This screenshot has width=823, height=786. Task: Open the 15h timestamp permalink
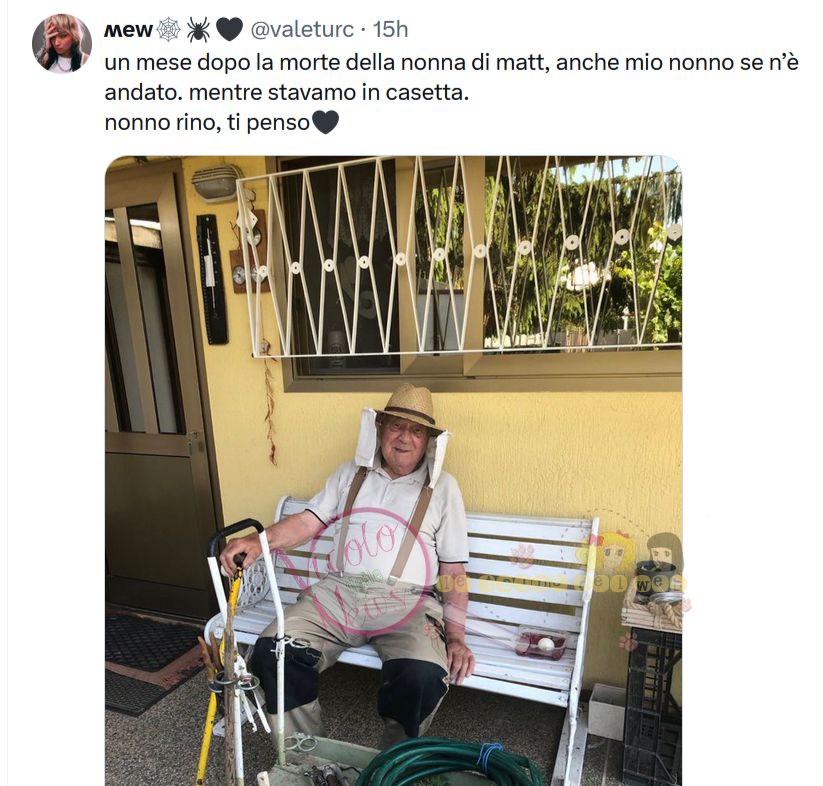(391, 29)
